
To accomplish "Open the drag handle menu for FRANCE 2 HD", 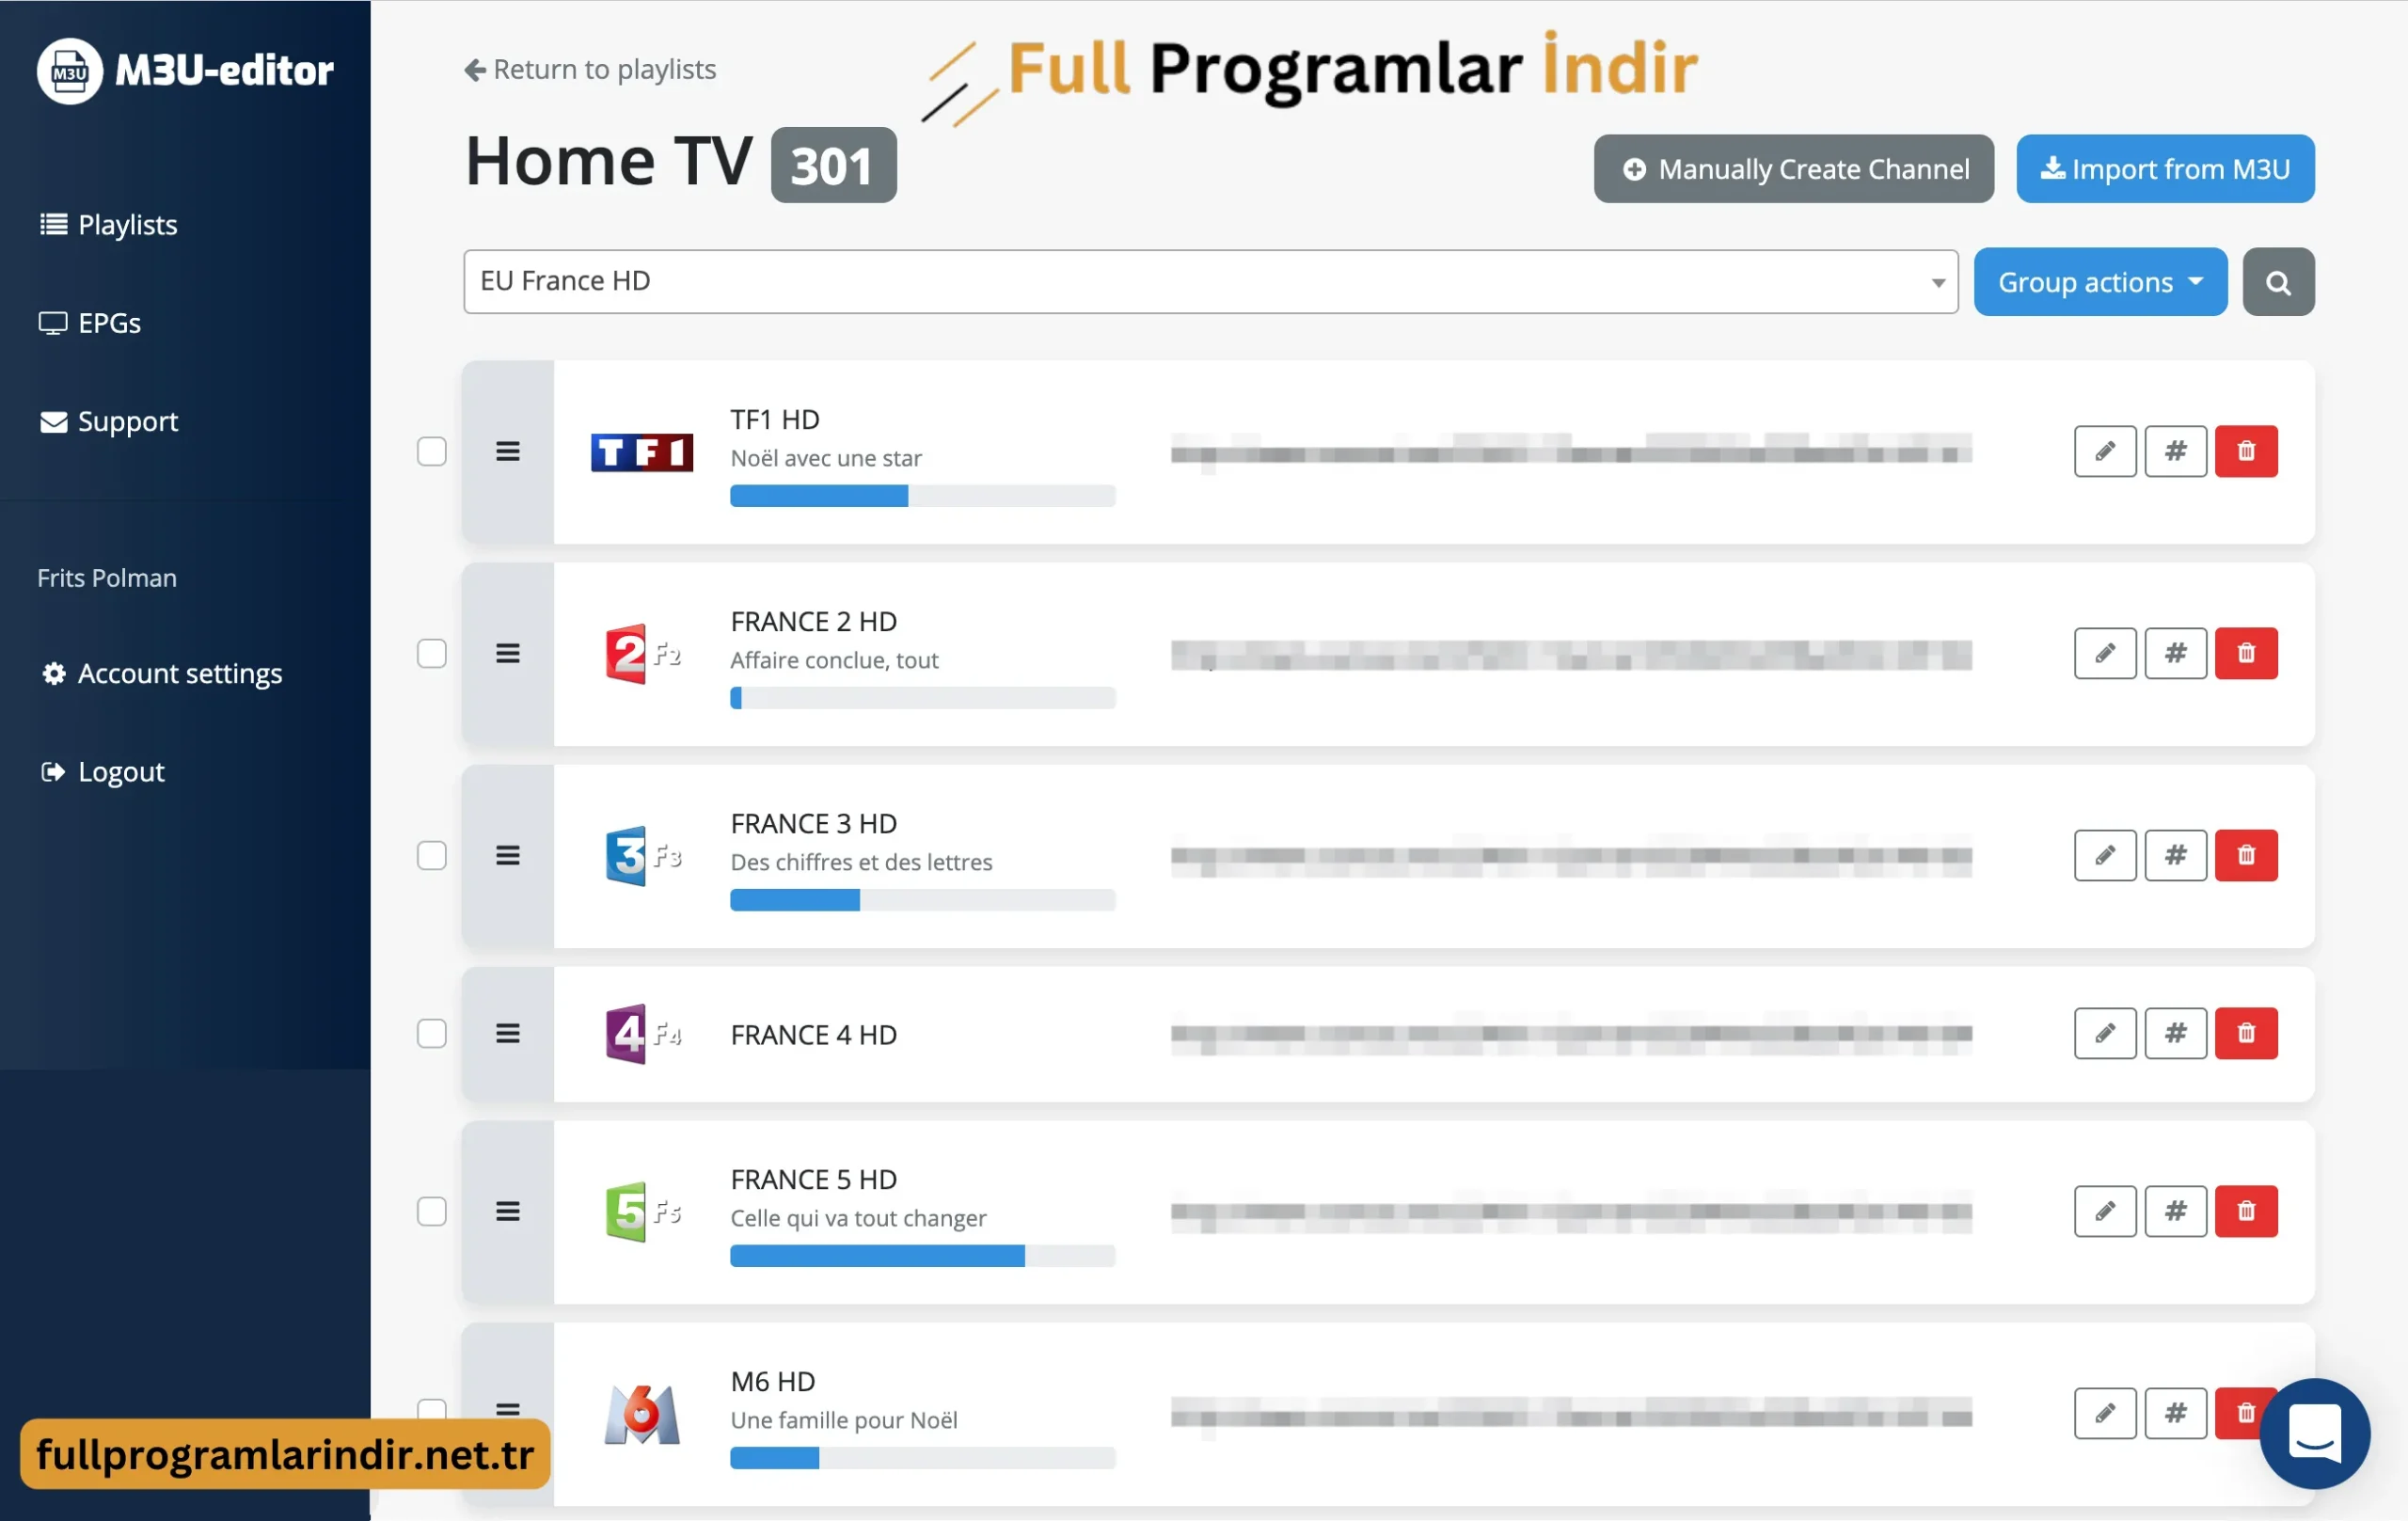I will click(506, 654).
